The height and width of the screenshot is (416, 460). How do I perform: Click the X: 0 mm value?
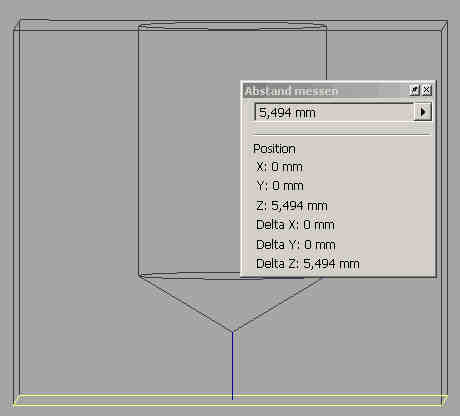(279, 166)
